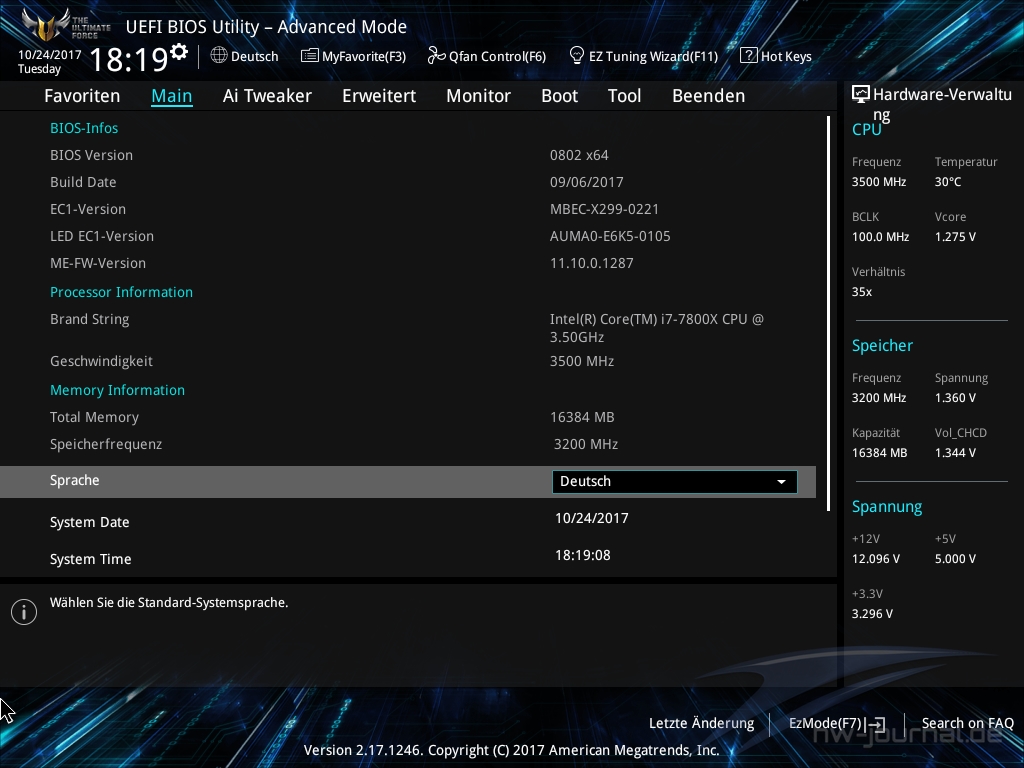
Task: Open Hot Keys question mark icon
Action: 748,56
